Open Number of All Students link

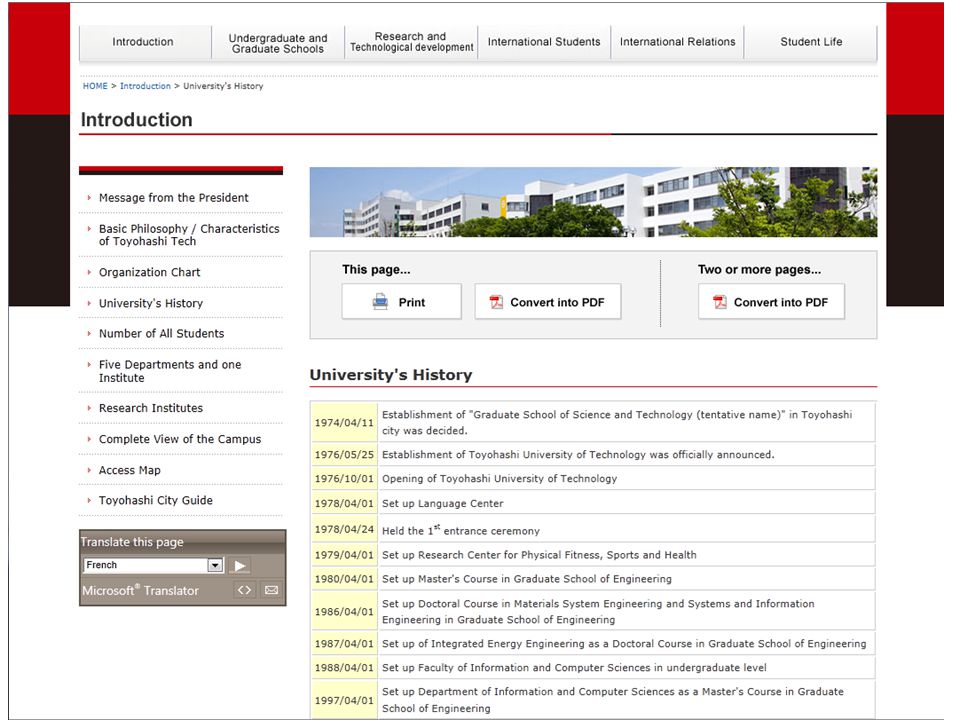point(162,334)
